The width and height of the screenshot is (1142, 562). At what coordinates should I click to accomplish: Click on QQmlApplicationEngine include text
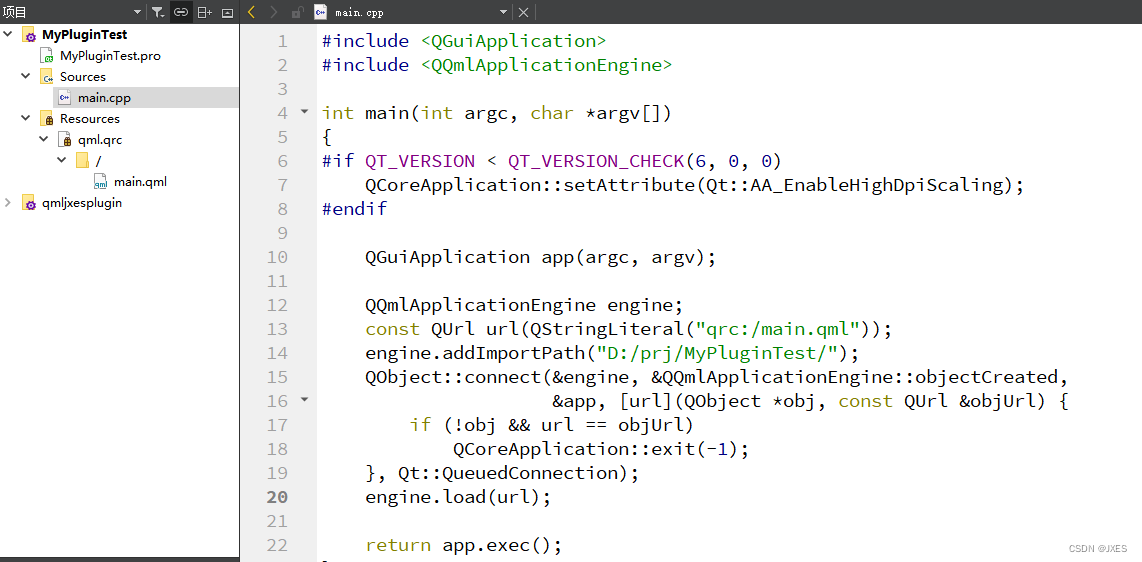tap(546, 65)
